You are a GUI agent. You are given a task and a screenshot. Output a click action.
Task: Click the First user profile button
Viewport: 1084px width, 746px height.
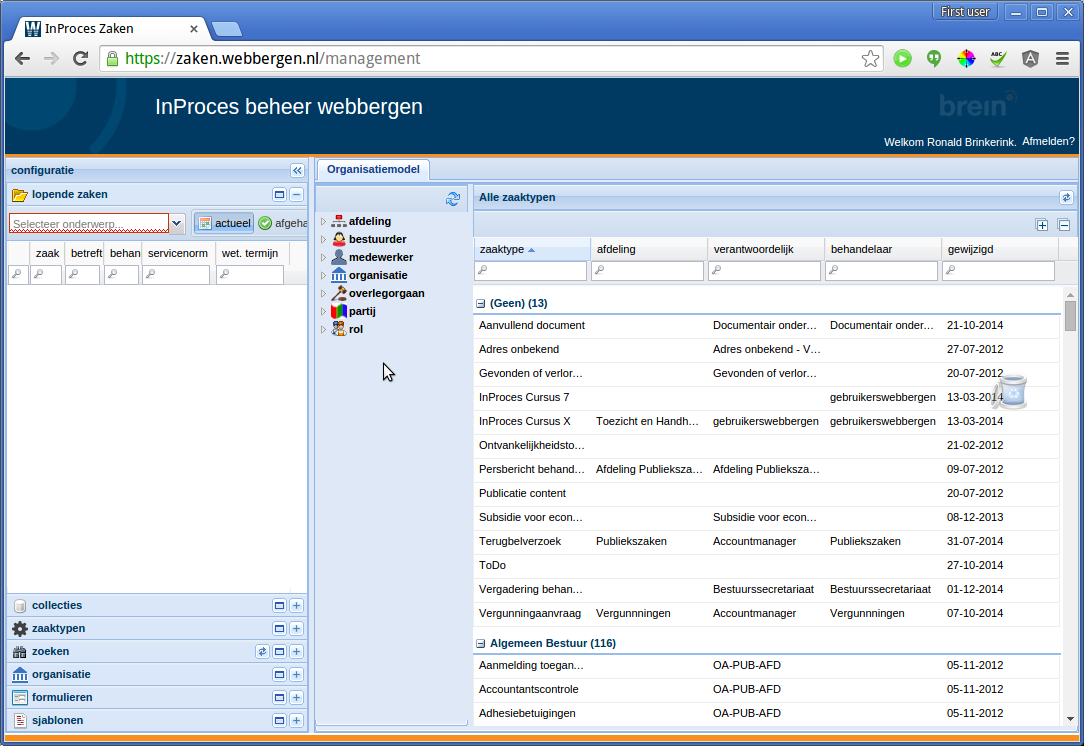coord(965,12)
